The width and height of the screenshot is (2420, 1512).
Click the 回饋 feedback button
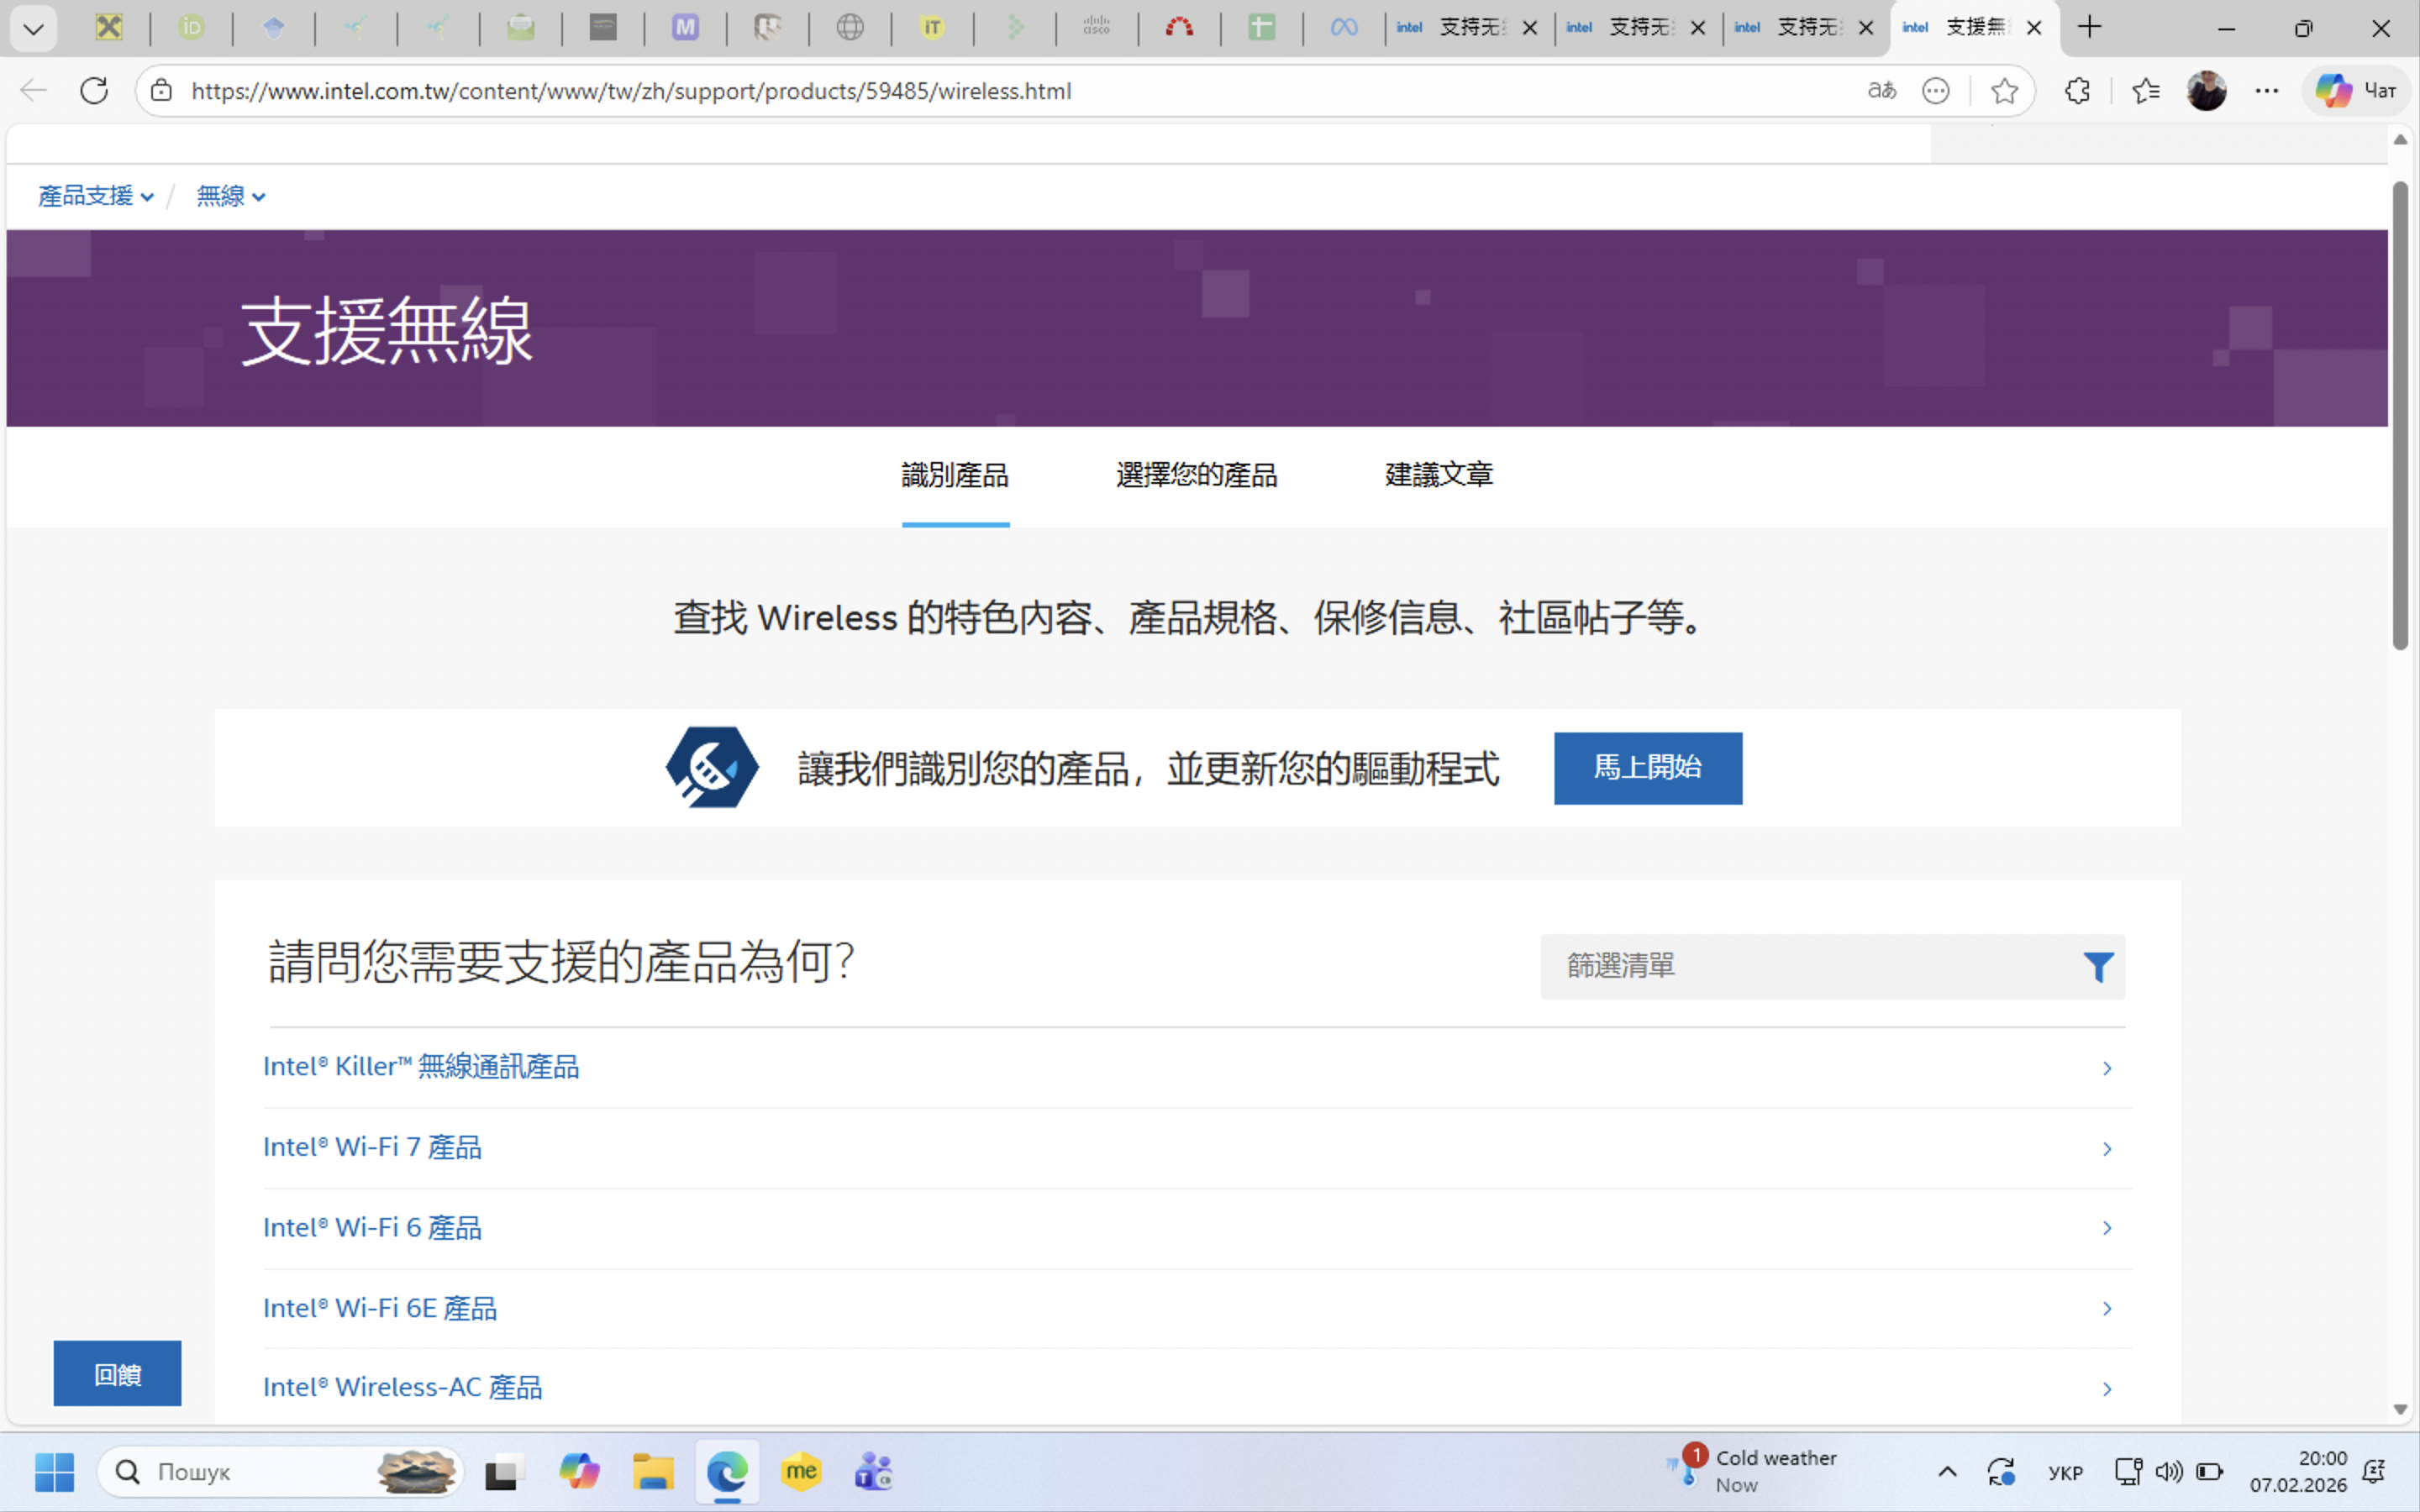point(117,1373)
